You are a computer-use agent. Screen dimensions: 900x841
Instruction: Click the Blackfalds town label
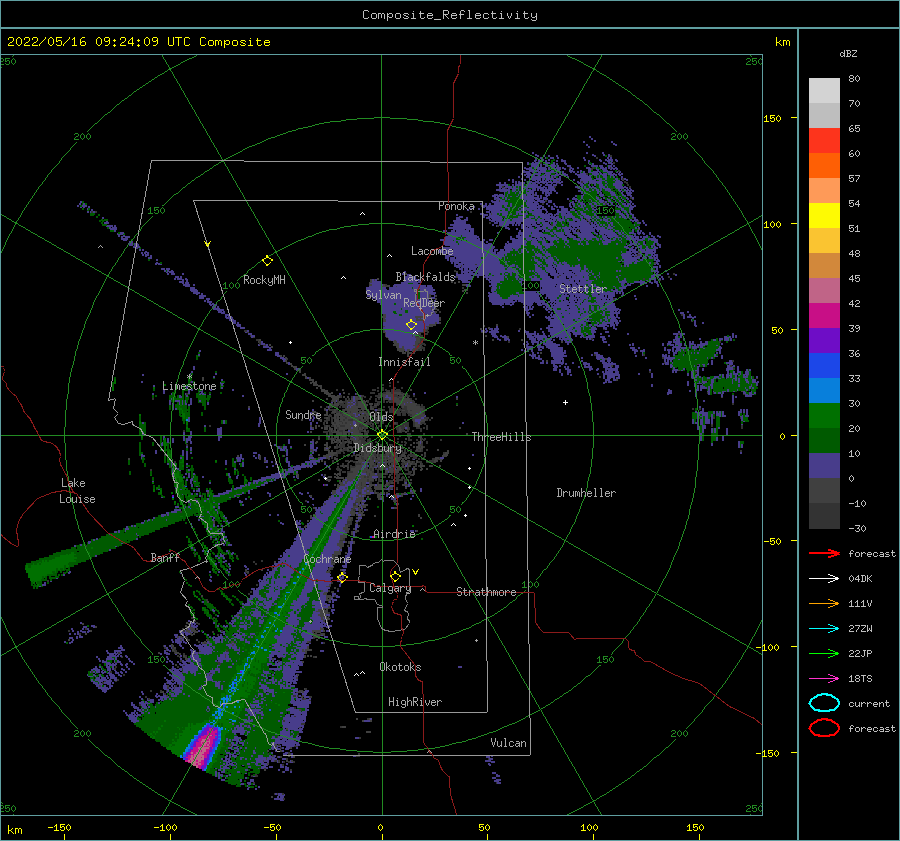pyautogui.click(x=425, y=277)
